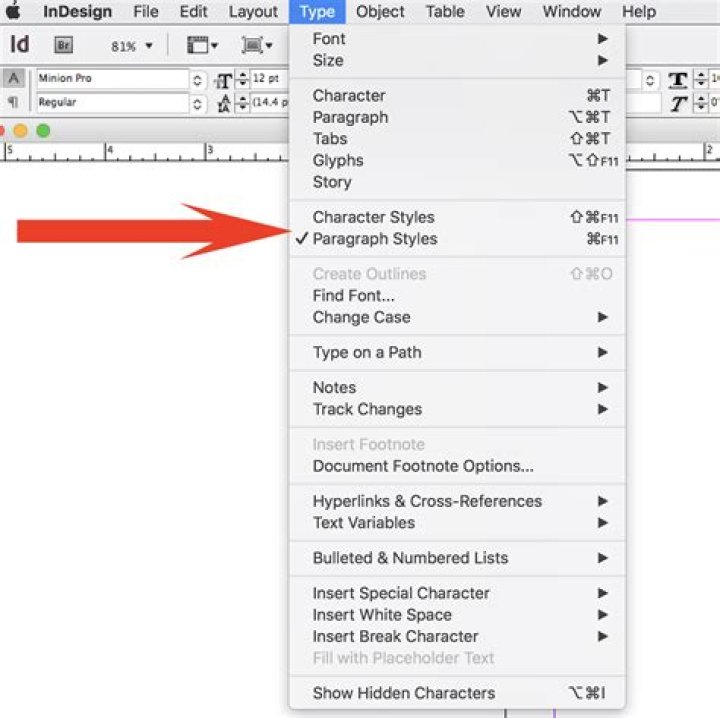Choose Paragraph from Type menu
Viewport: 720px width, 718px height.
click(x=457, y=117)
